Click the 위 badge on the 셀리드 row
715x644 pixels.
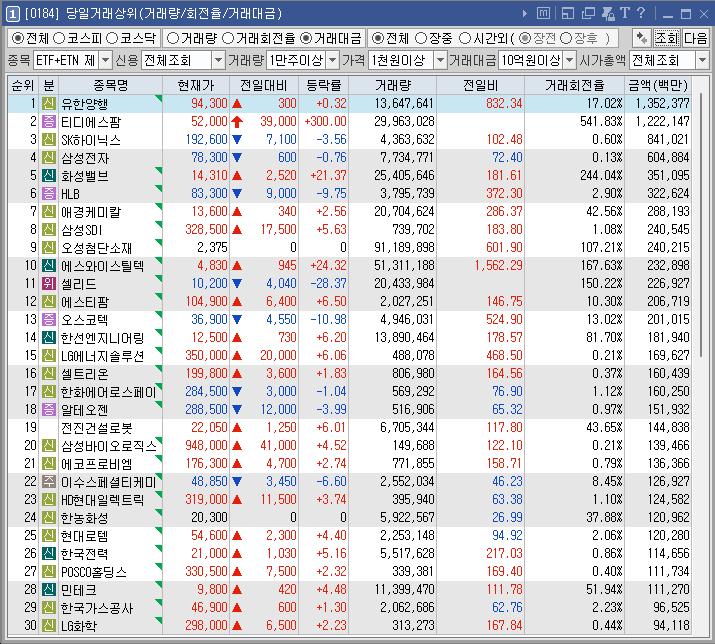click(49, 284)
